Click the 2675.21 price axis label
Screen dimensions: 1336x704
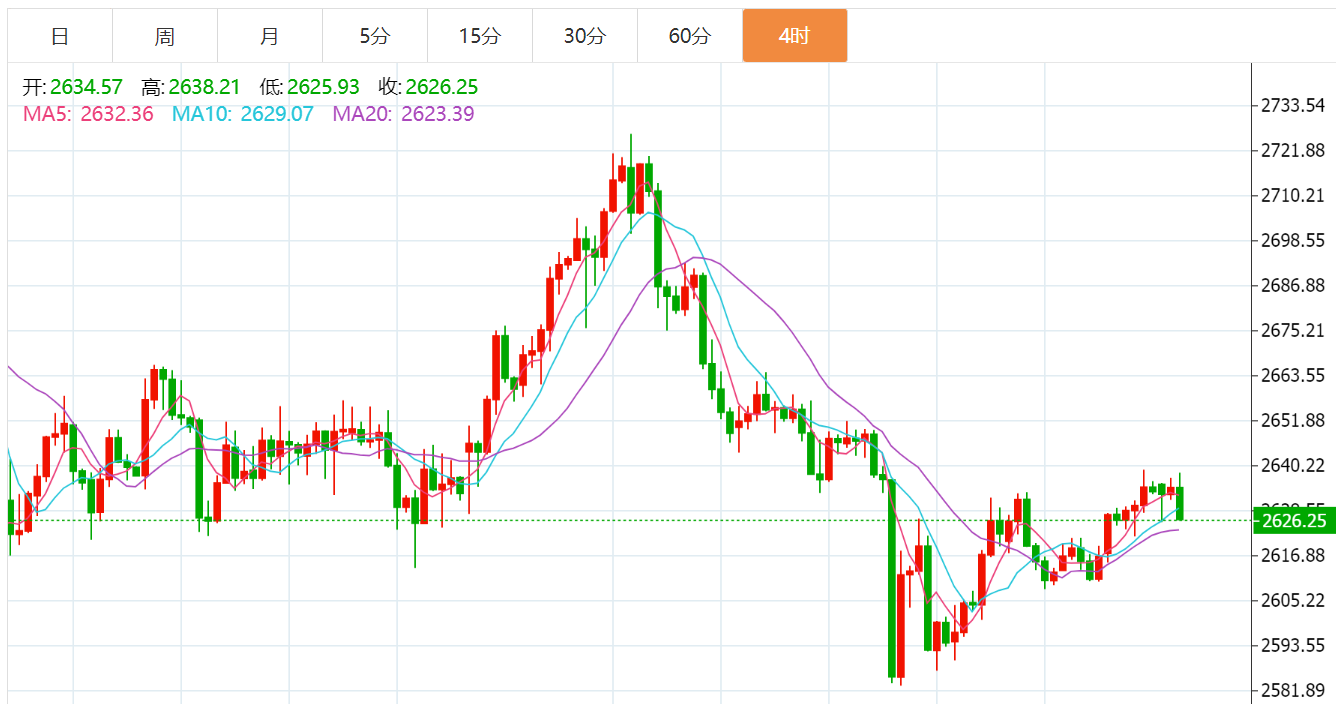point(1293,331)
